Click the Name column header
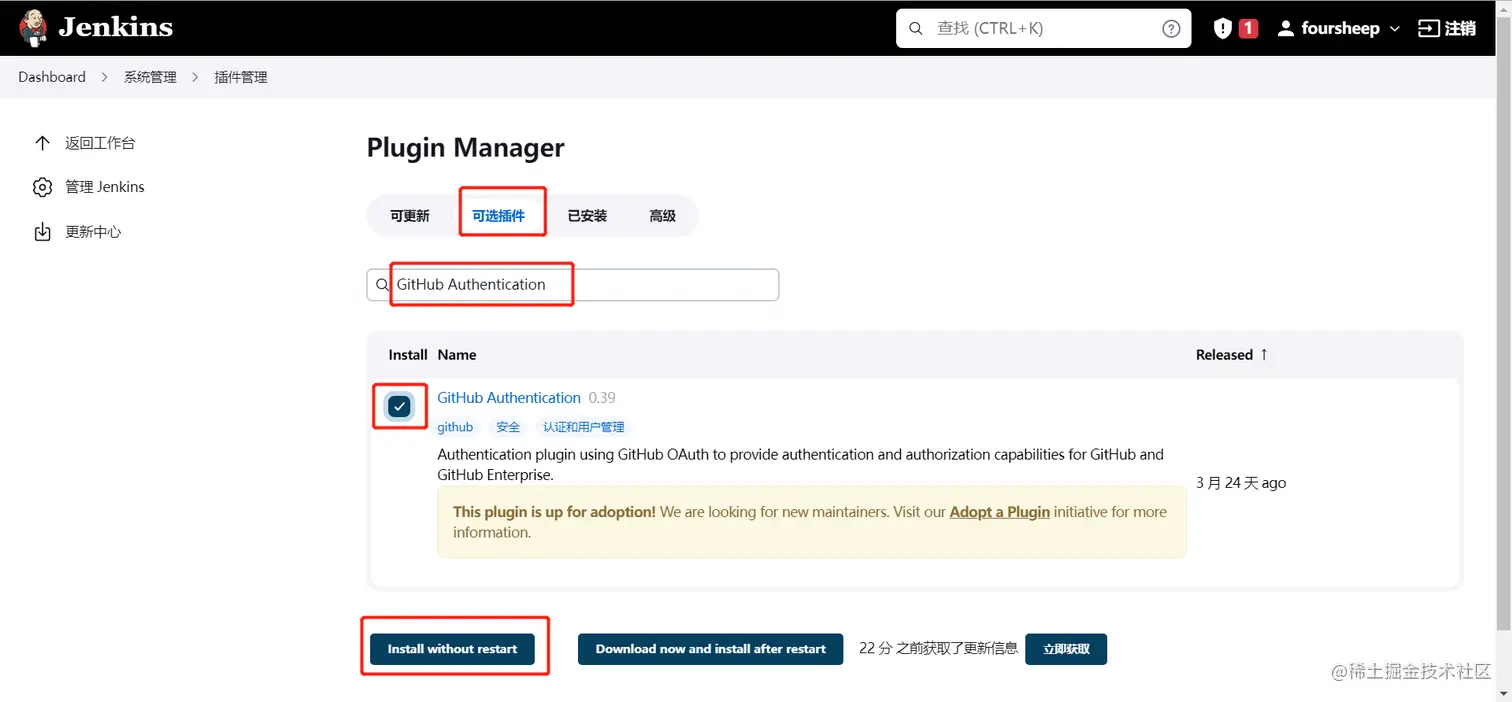The image size is (1512, 702). tap(457, 355)
